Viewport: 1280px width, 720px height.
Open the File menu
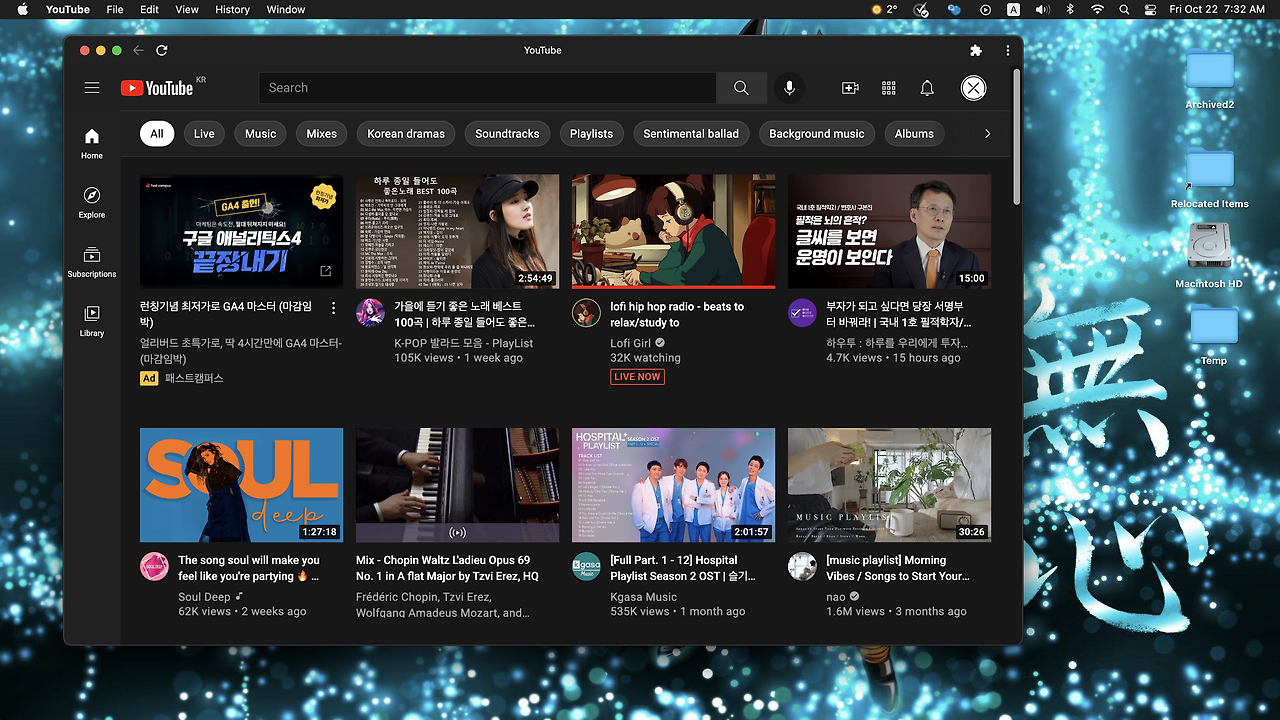(x=115, y=9)
